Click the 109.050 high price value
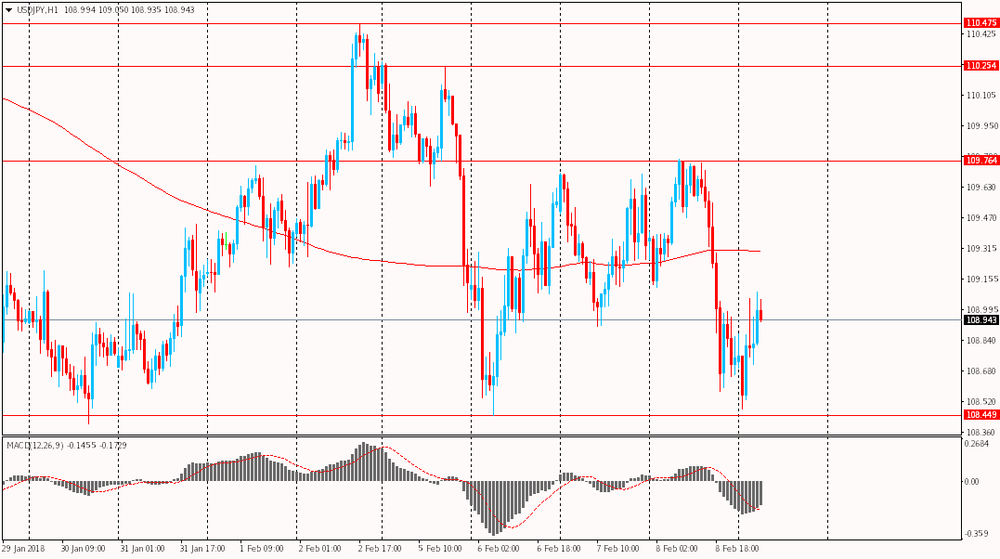 [114, 10]
